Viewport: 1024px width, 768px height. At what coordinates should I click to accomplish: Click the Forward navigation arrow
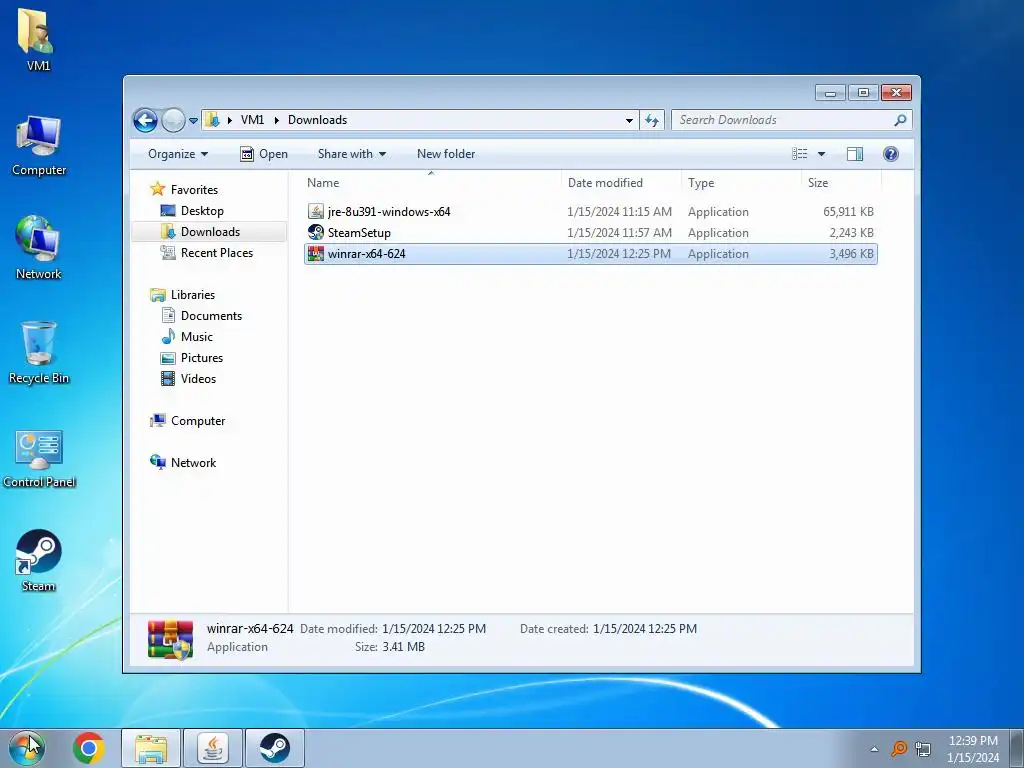[173, 120]
